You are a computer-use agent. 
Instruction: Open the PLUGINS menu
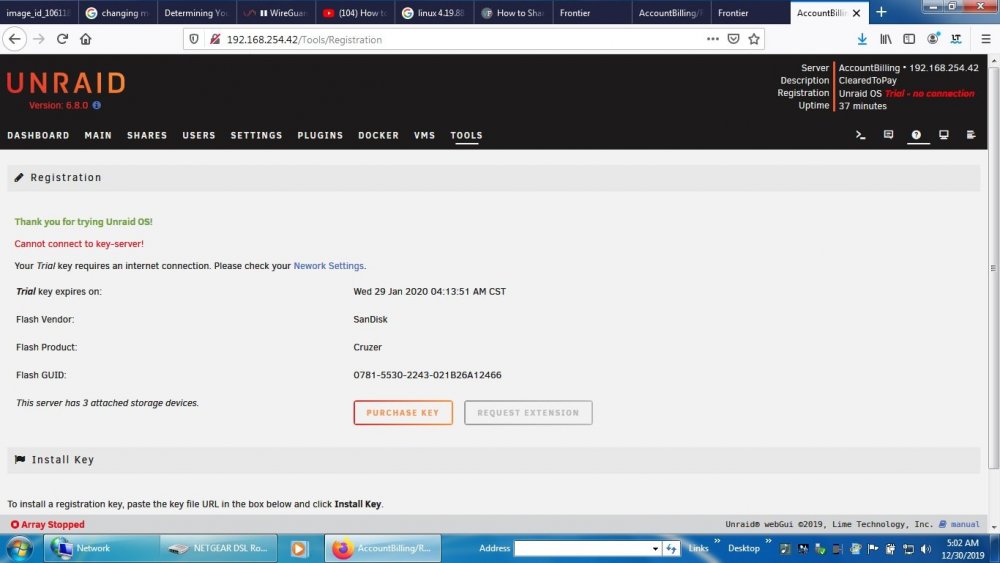320,135
